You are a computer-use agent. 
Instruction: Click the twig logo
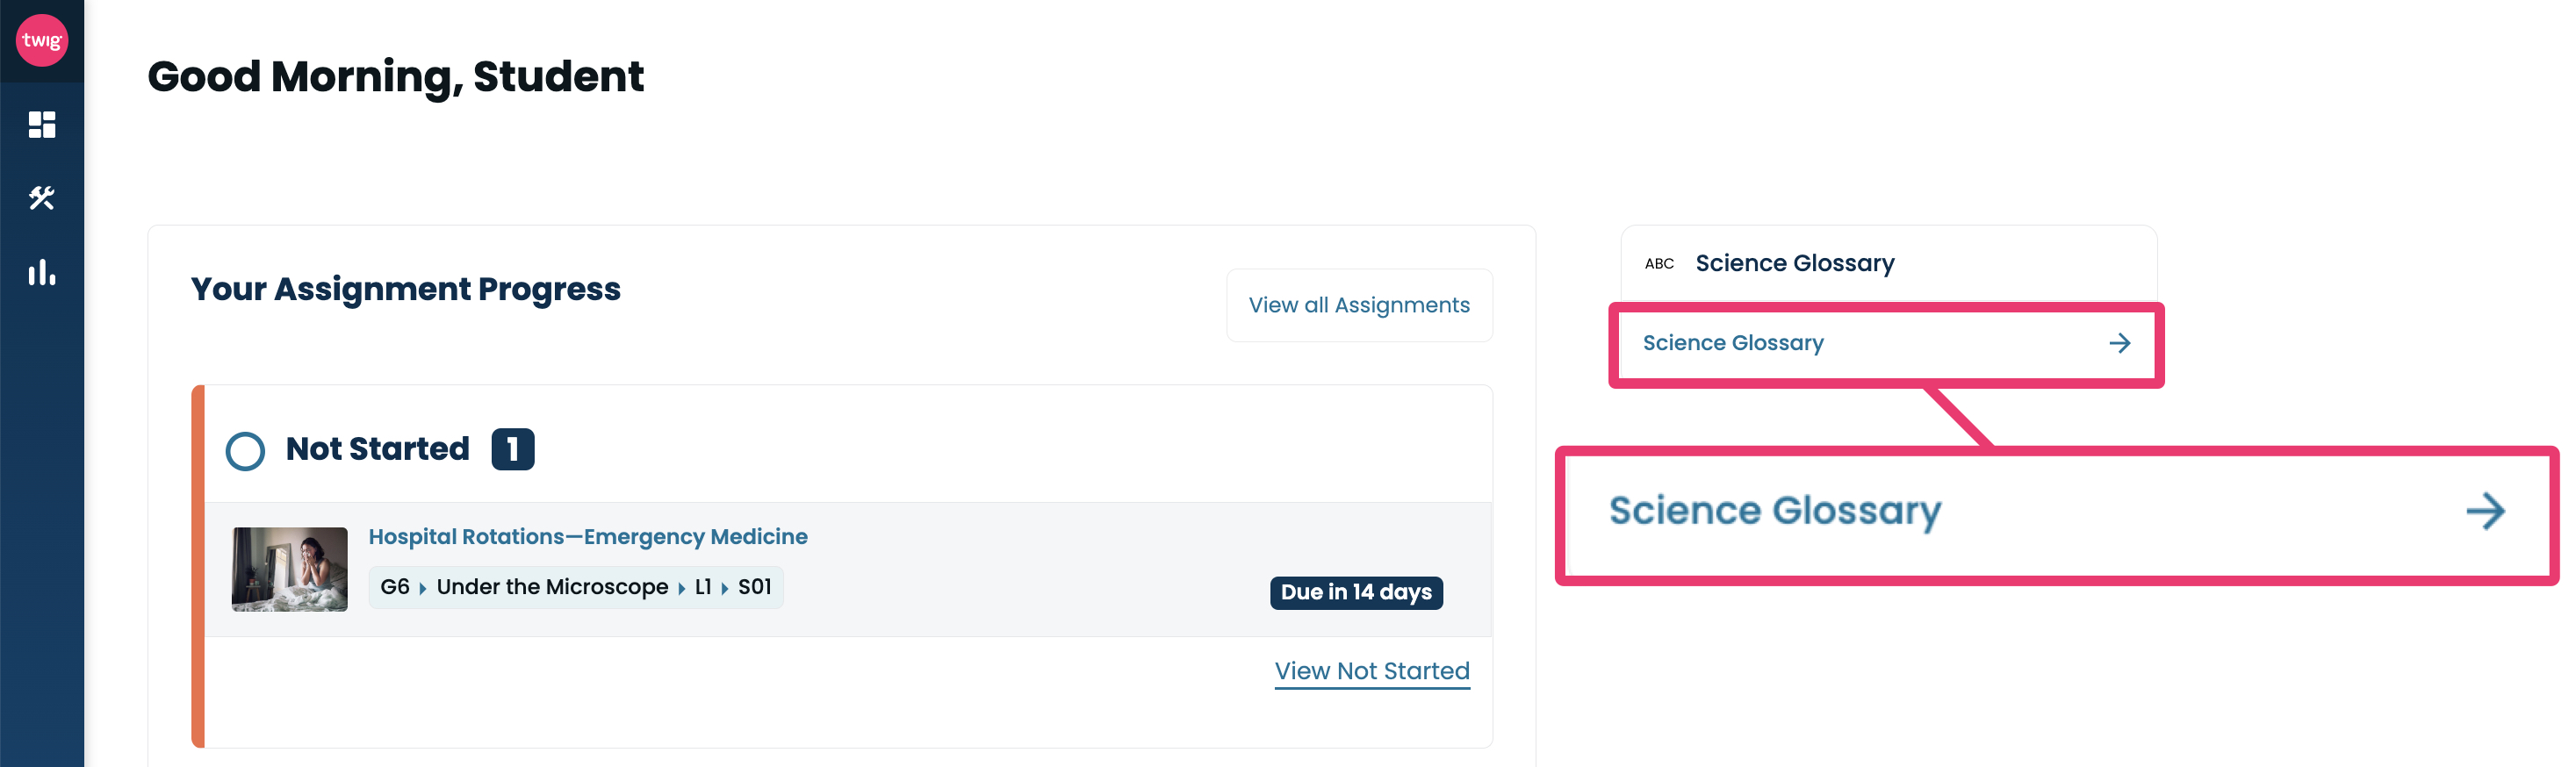pyautogui.click(x=42, y=41)
